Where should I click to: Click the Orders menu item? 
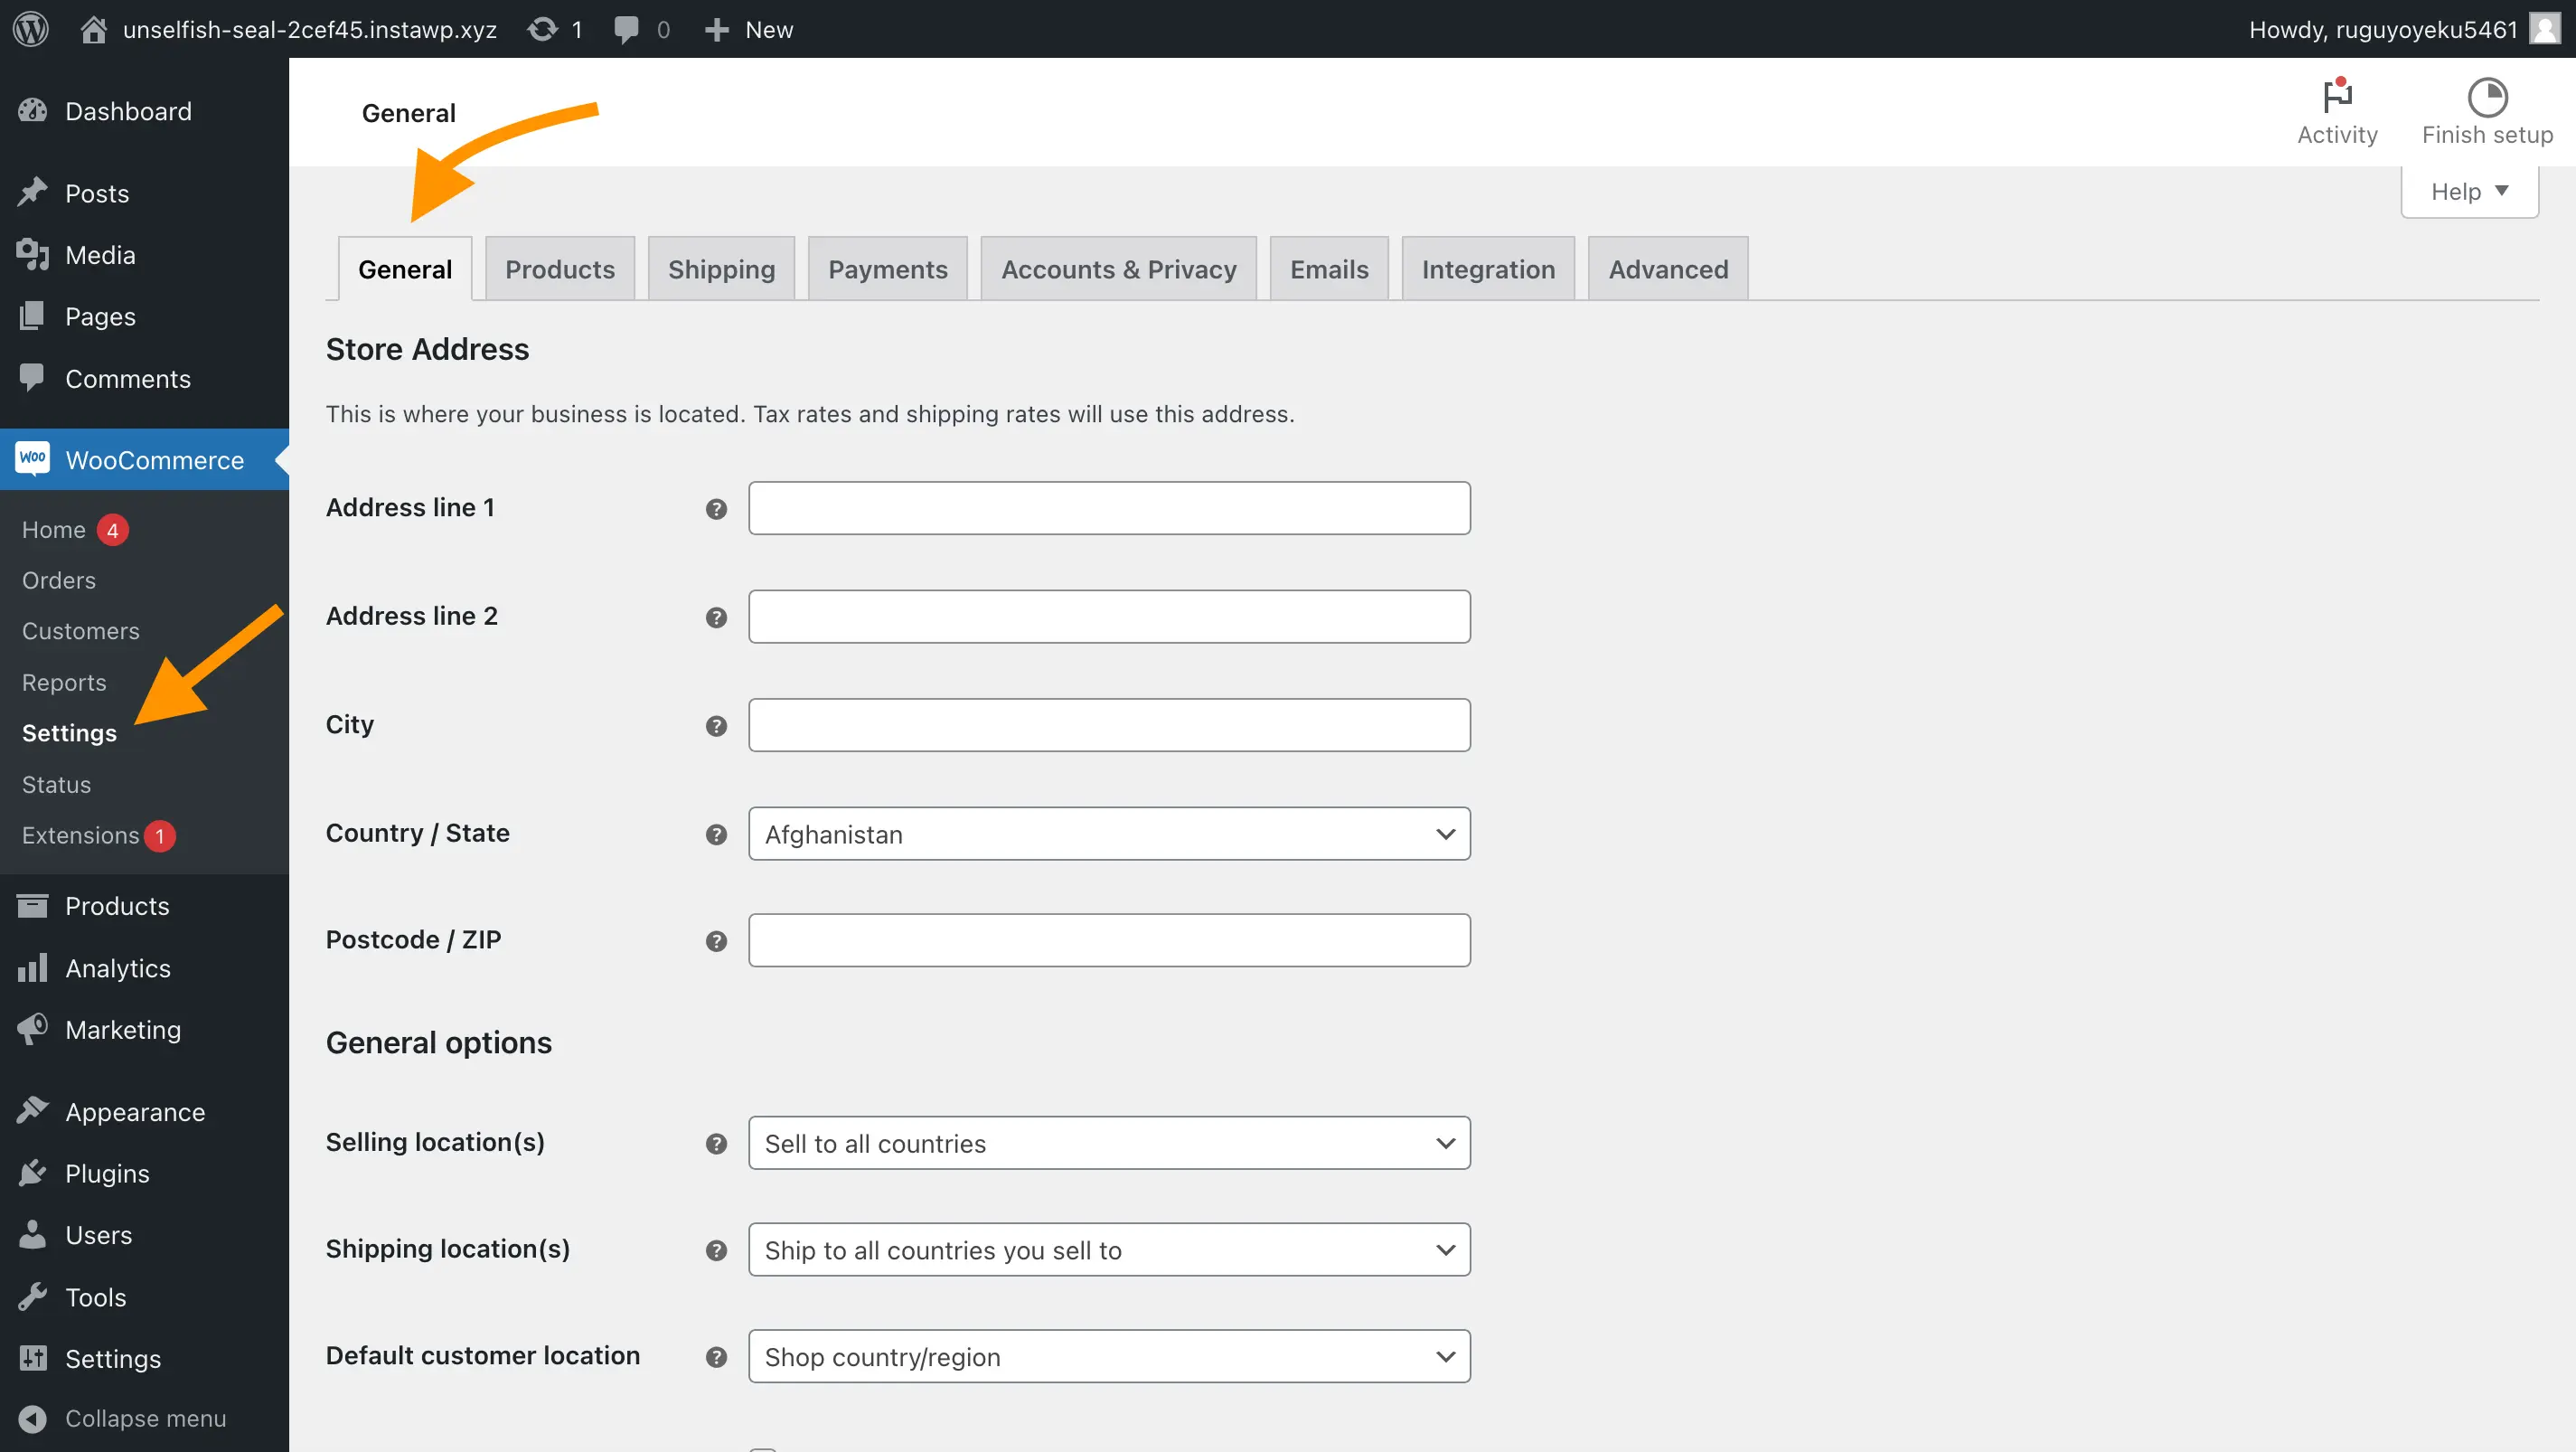(57, 579)
